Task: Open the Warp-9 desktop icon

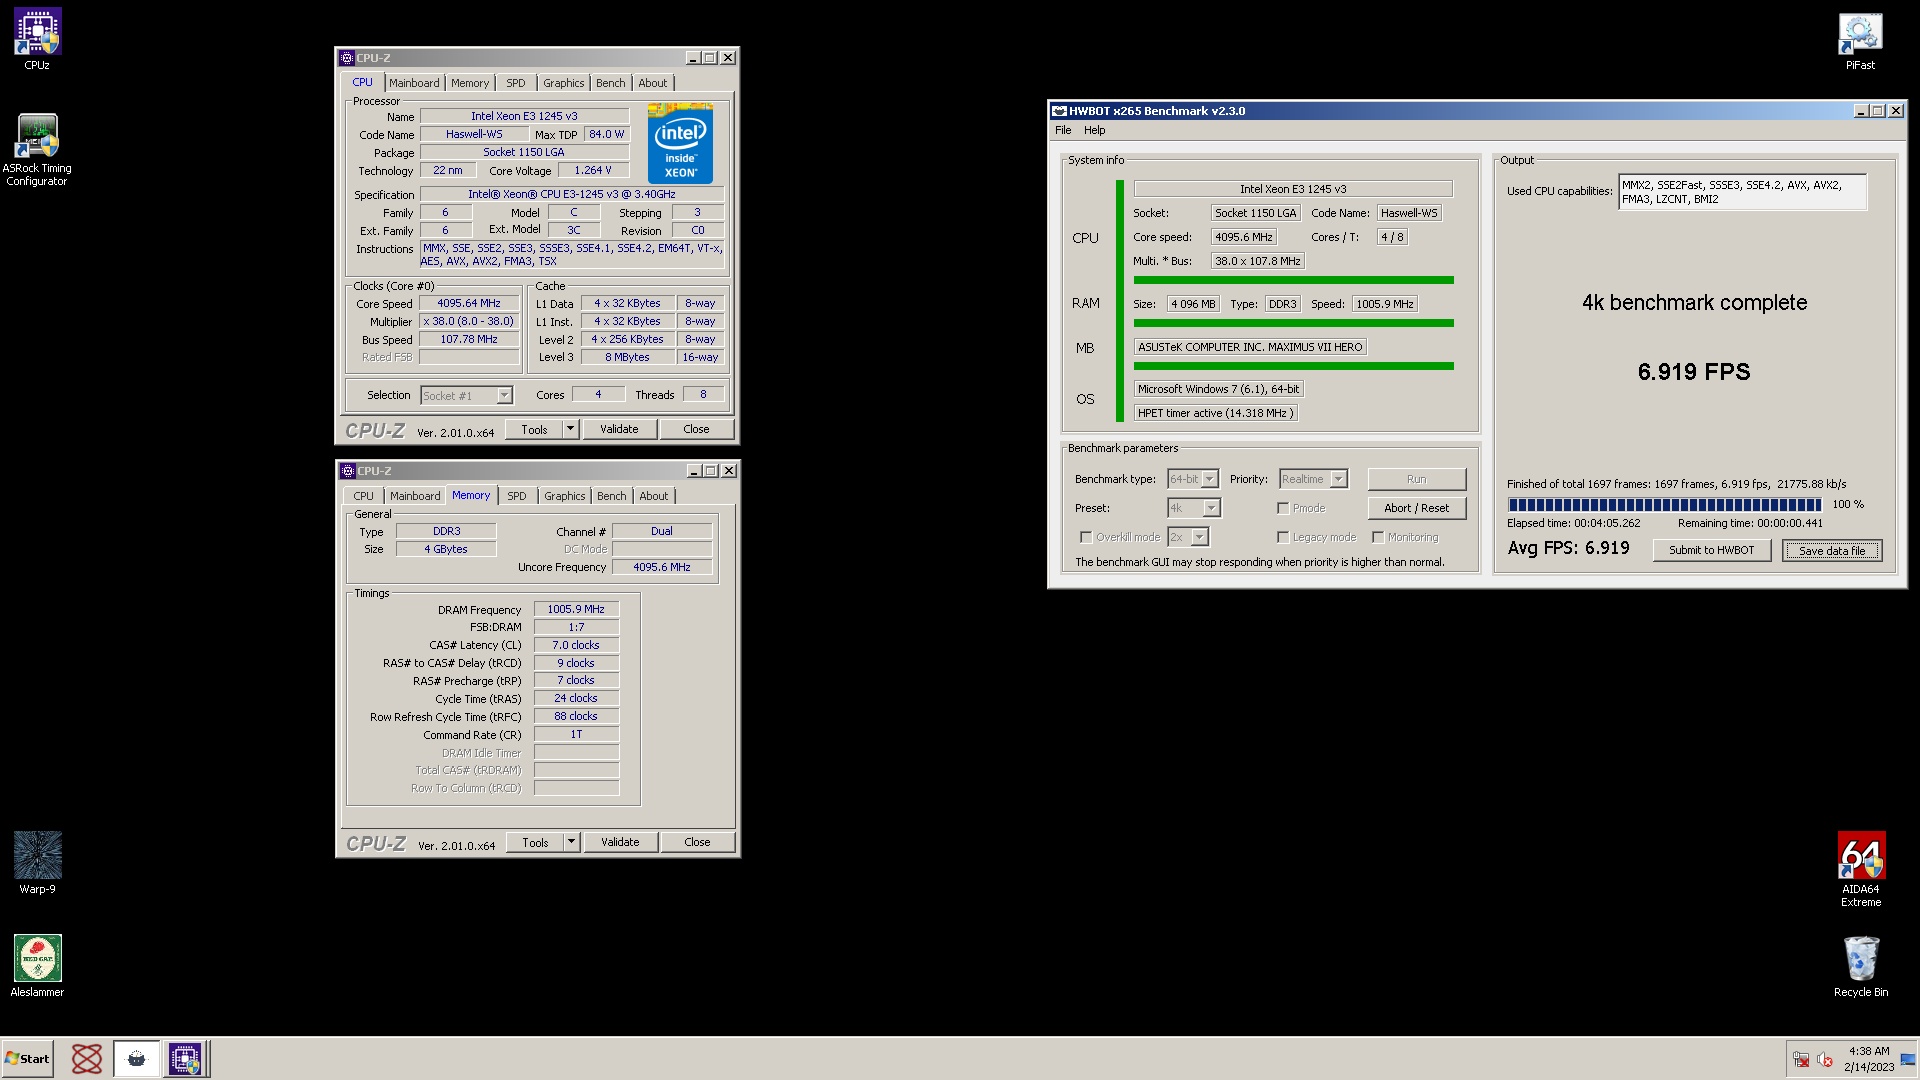Action: 37,863
